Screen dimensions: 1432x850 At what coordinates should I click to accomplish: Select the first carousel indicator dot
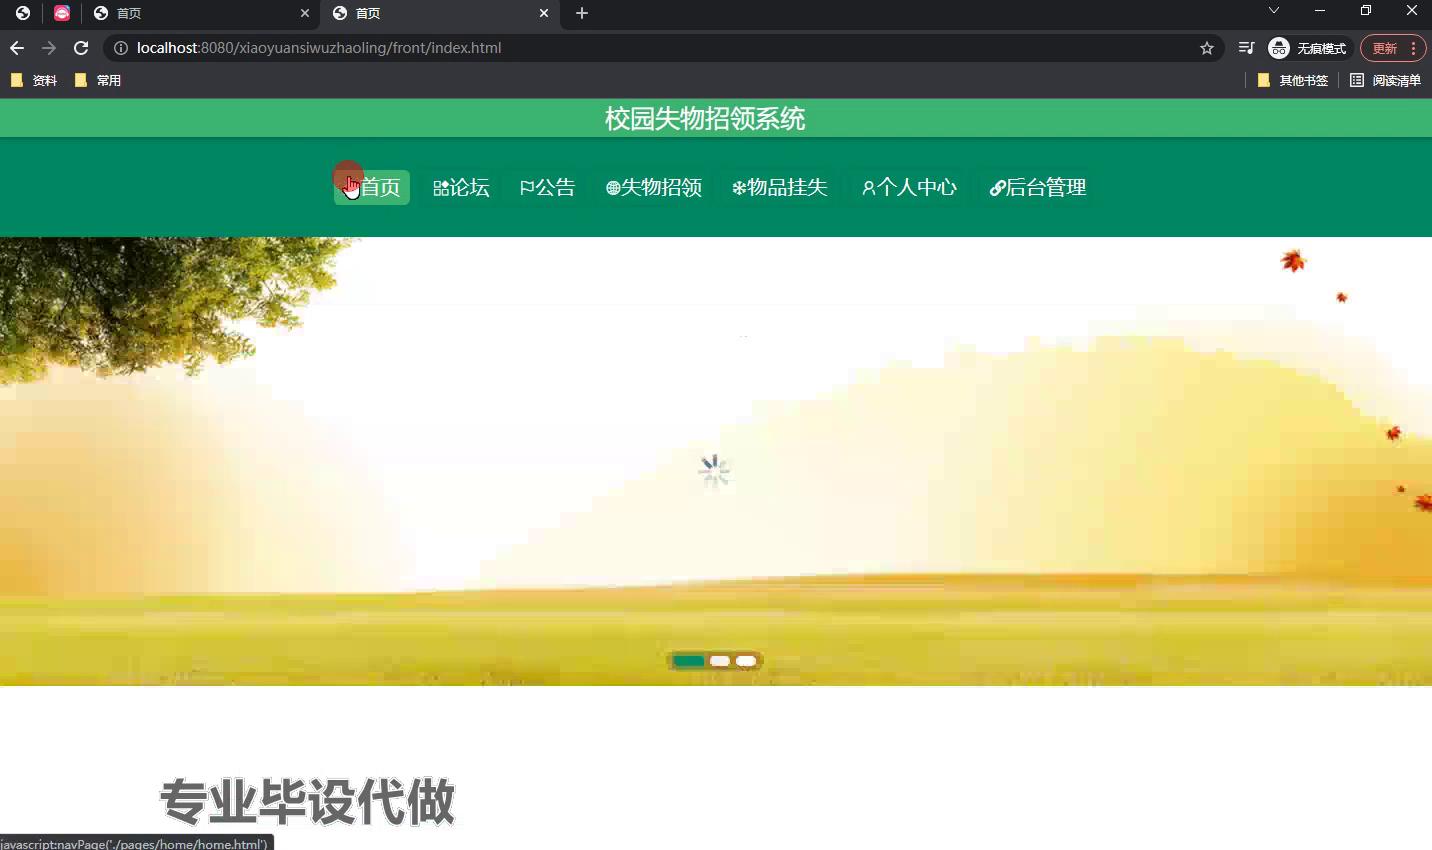coord(689,661)
